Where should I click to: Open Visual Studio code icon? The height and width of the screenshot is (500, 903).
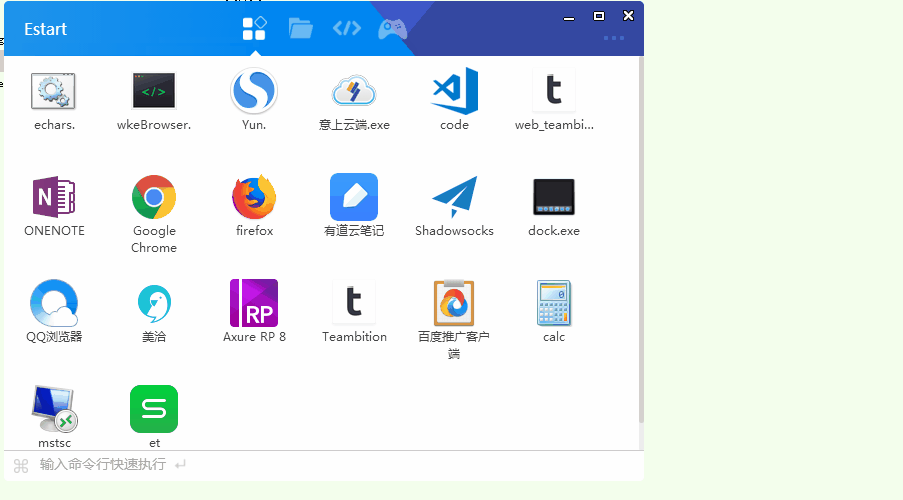click(454, 91)
